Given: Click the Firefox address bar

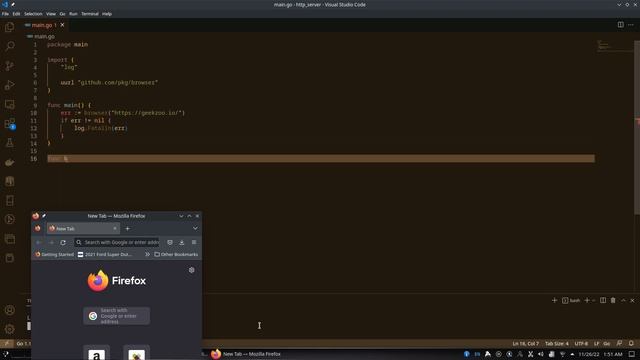Looking at the screenshot, I should click(x=118, y=242).
